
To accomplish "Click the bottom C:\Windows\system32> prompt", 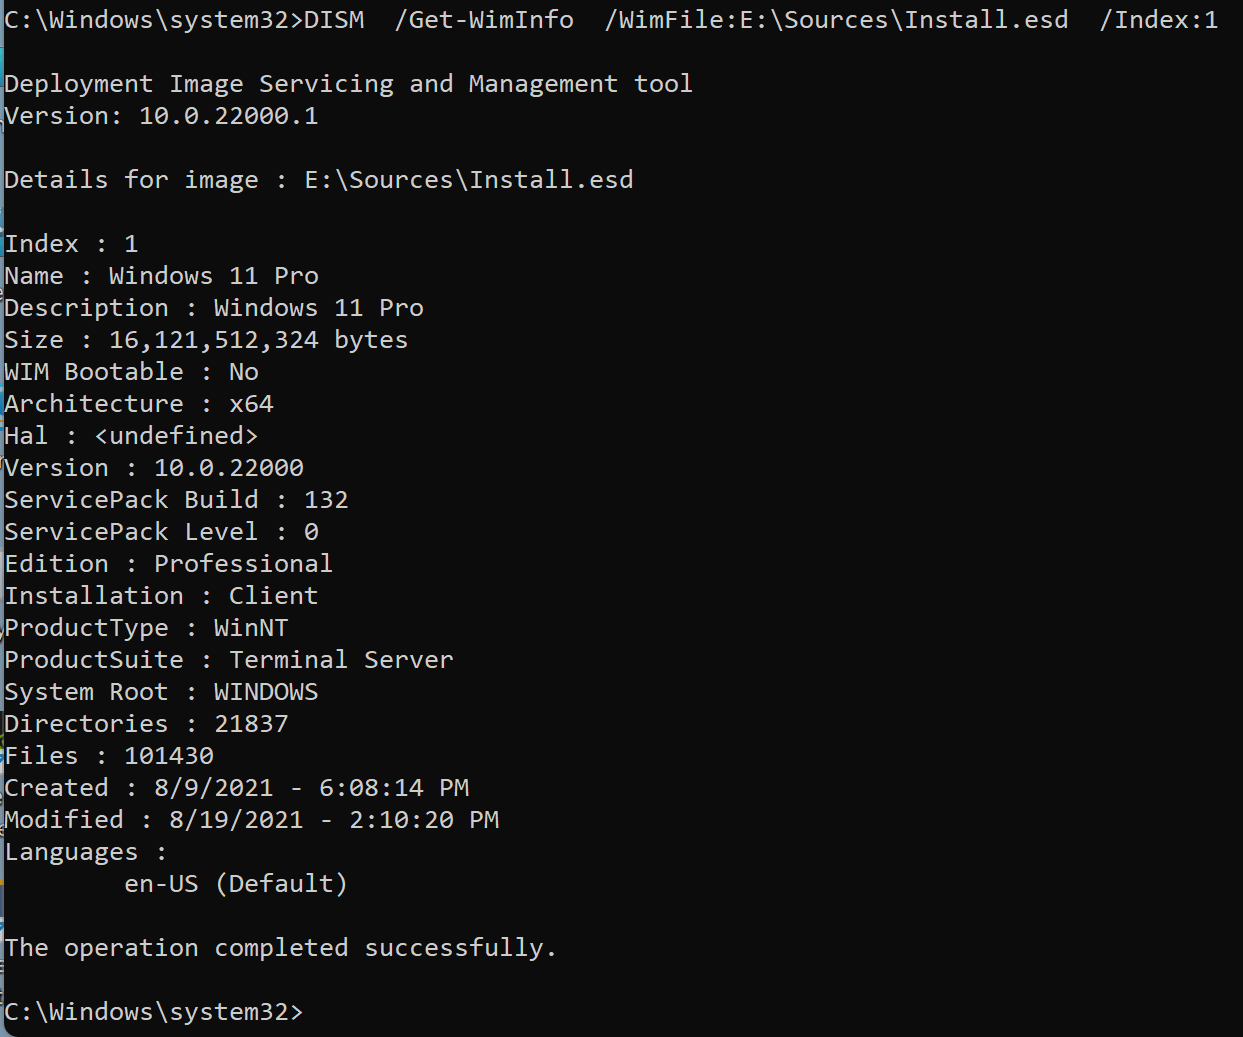I will [x=153, y=1012].
